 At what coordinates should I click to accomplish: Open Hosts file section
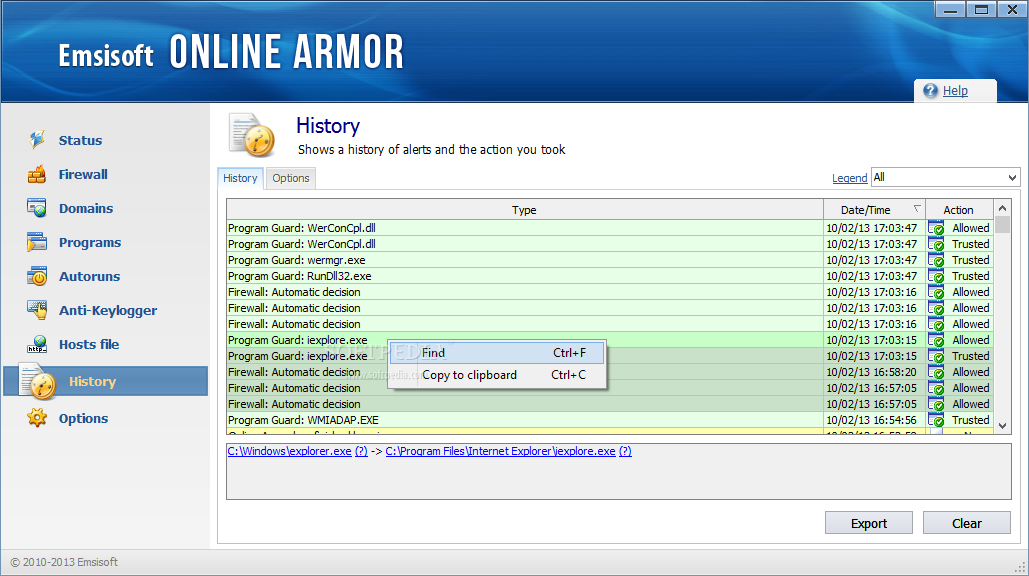click(x=89, y=344)
